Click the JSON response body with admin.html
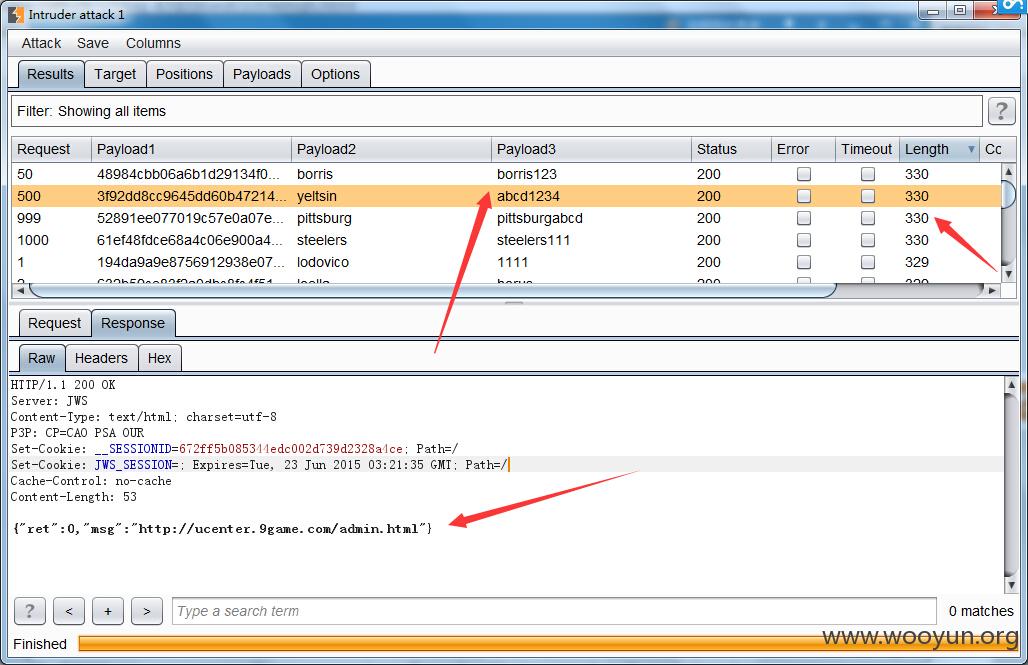The image size is (1028, 665). [223, 529]
